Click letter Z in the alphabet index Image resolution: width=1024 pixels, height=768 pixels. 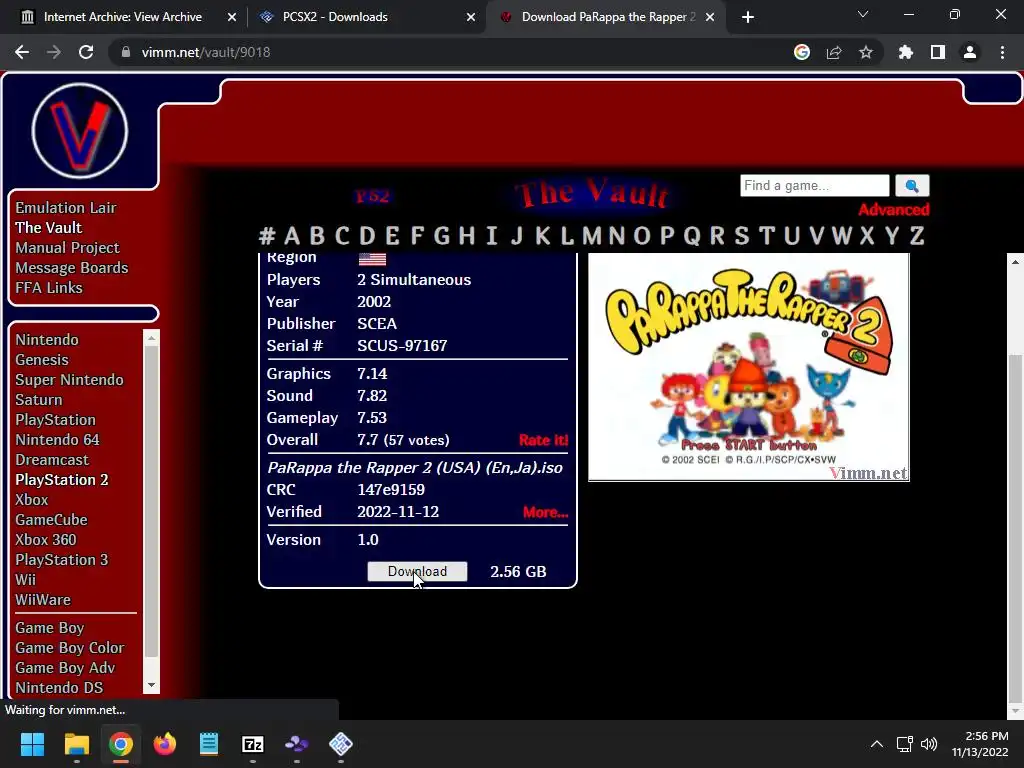coord(917,236)
